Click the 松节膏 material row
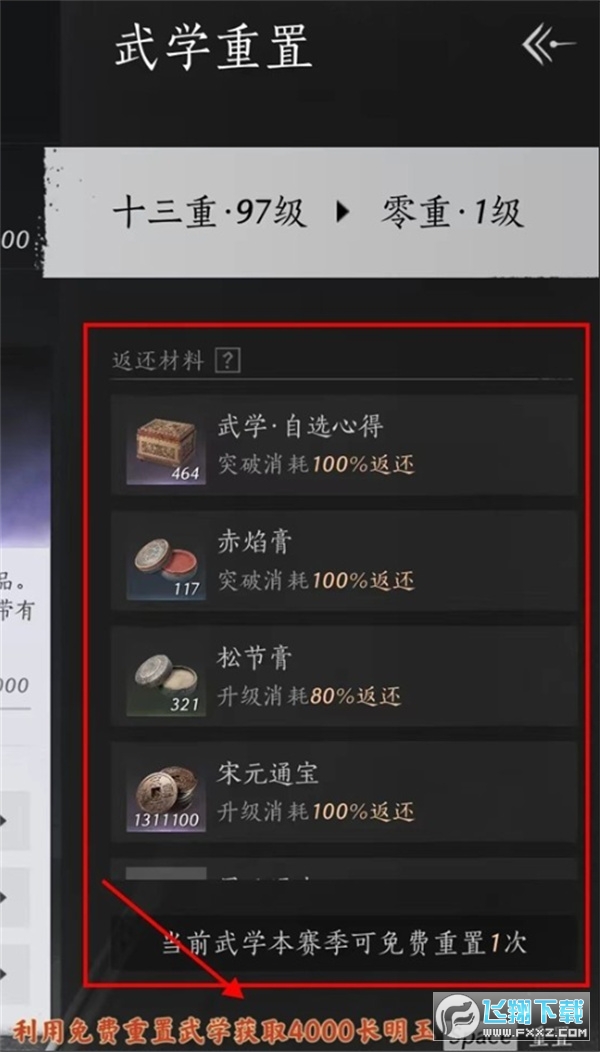 click(x=344, y=677)
